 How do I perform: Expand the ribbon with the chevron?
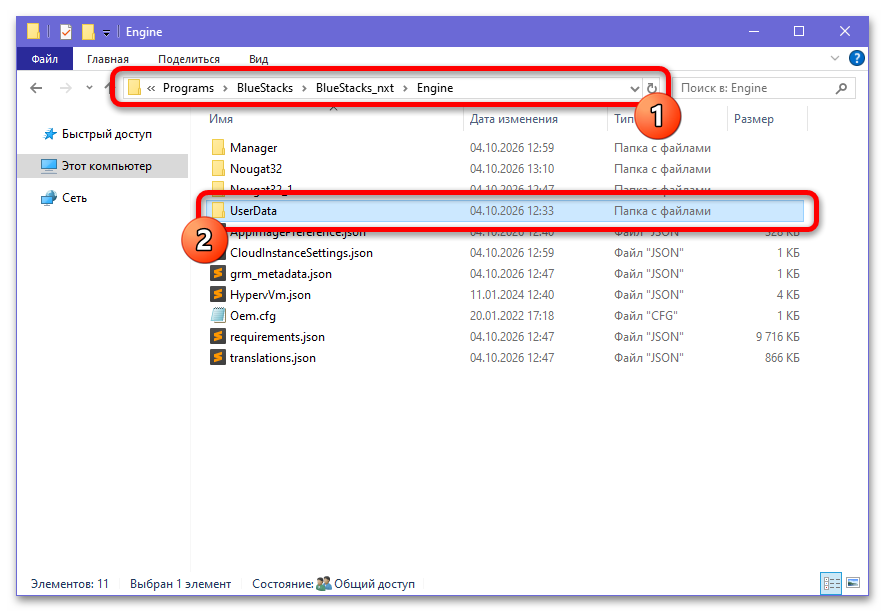[x=835, y=58]
